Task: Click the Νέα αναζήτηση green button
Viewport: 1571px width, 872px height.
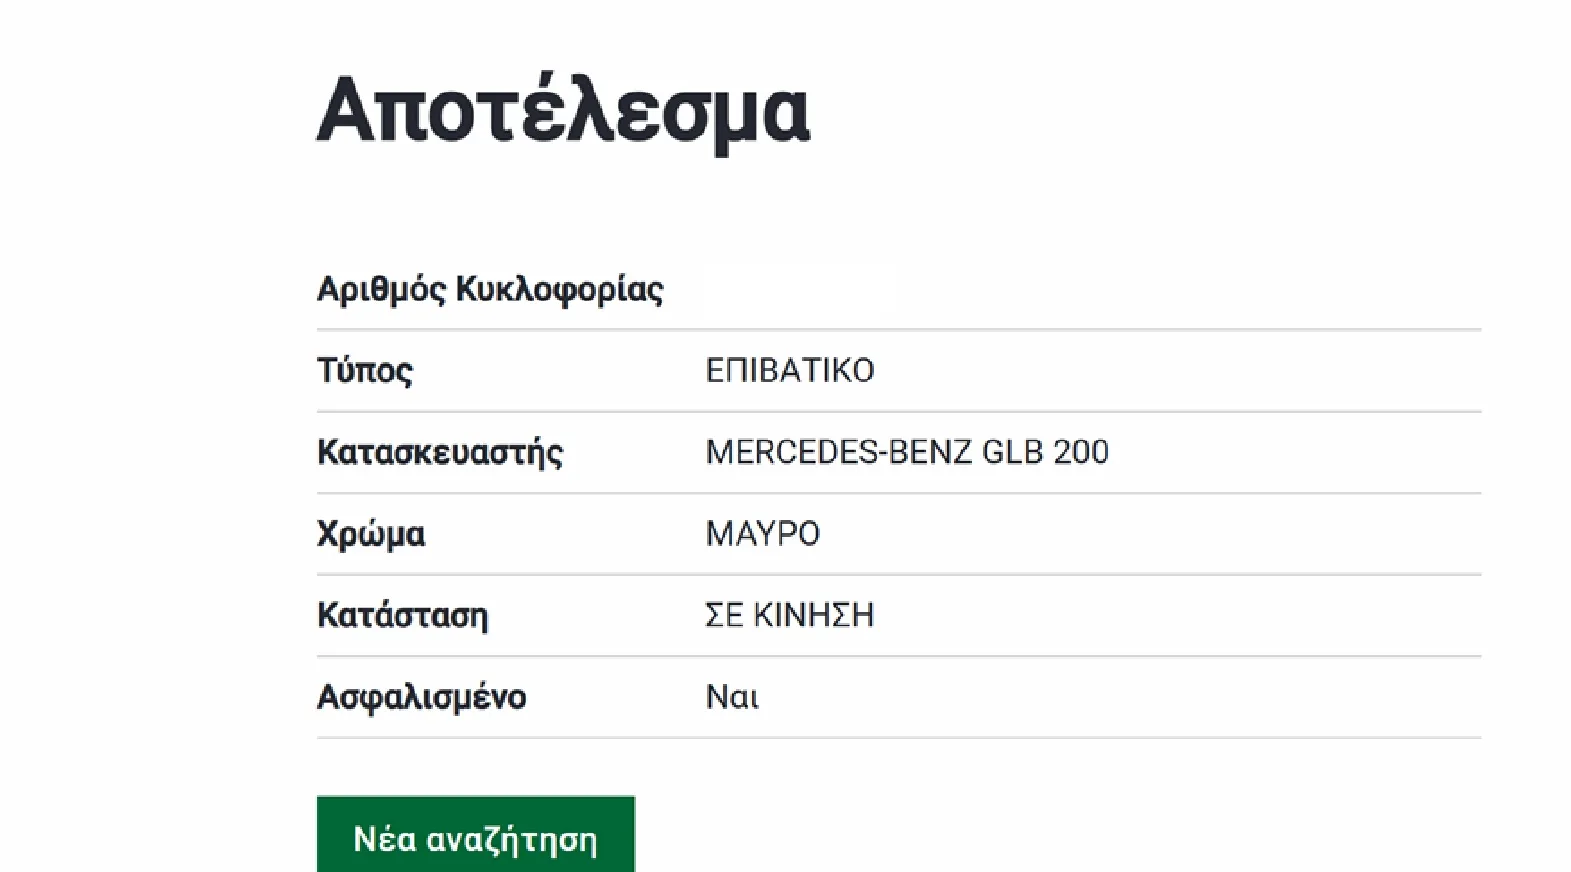Action: [x=475, y=838]
